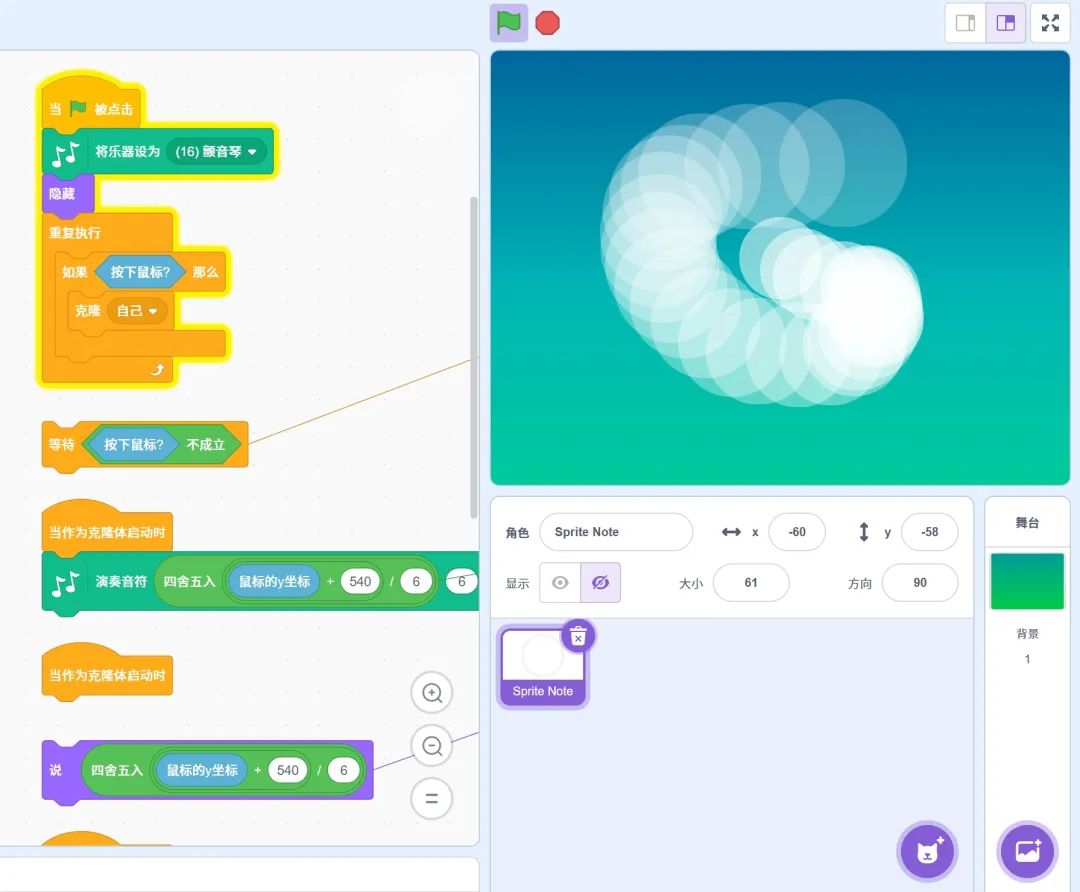
Task: Click the music note icon on 将乐器设为 block
Action: (66, 155)
